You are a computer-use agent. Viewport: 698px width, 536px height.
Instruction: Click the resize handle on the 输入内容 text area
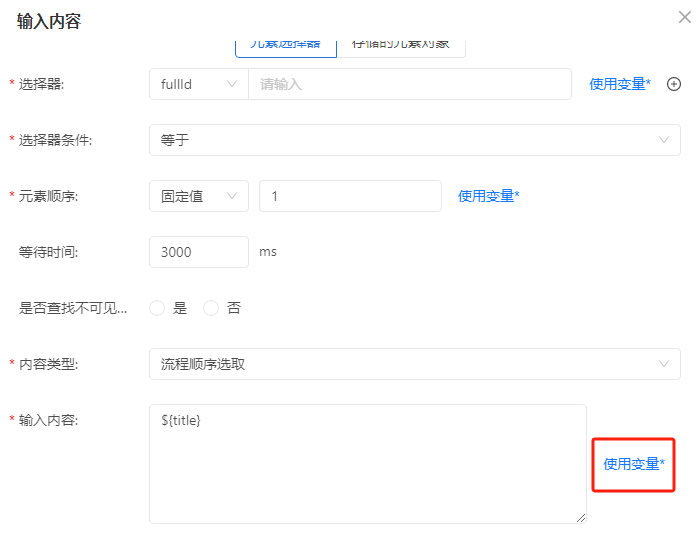(581, 518)
